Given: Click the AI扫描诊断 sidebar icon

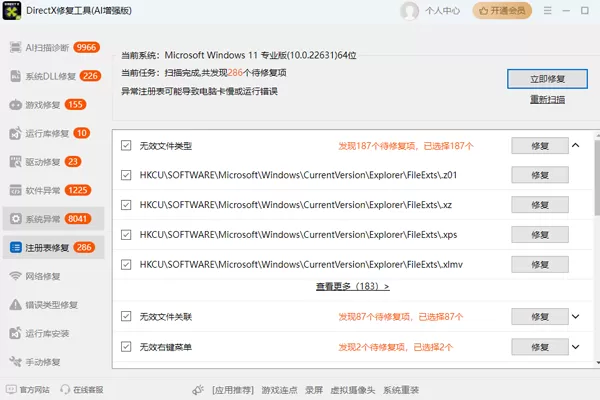Looking at the screenshot, I should coord(15,47).
